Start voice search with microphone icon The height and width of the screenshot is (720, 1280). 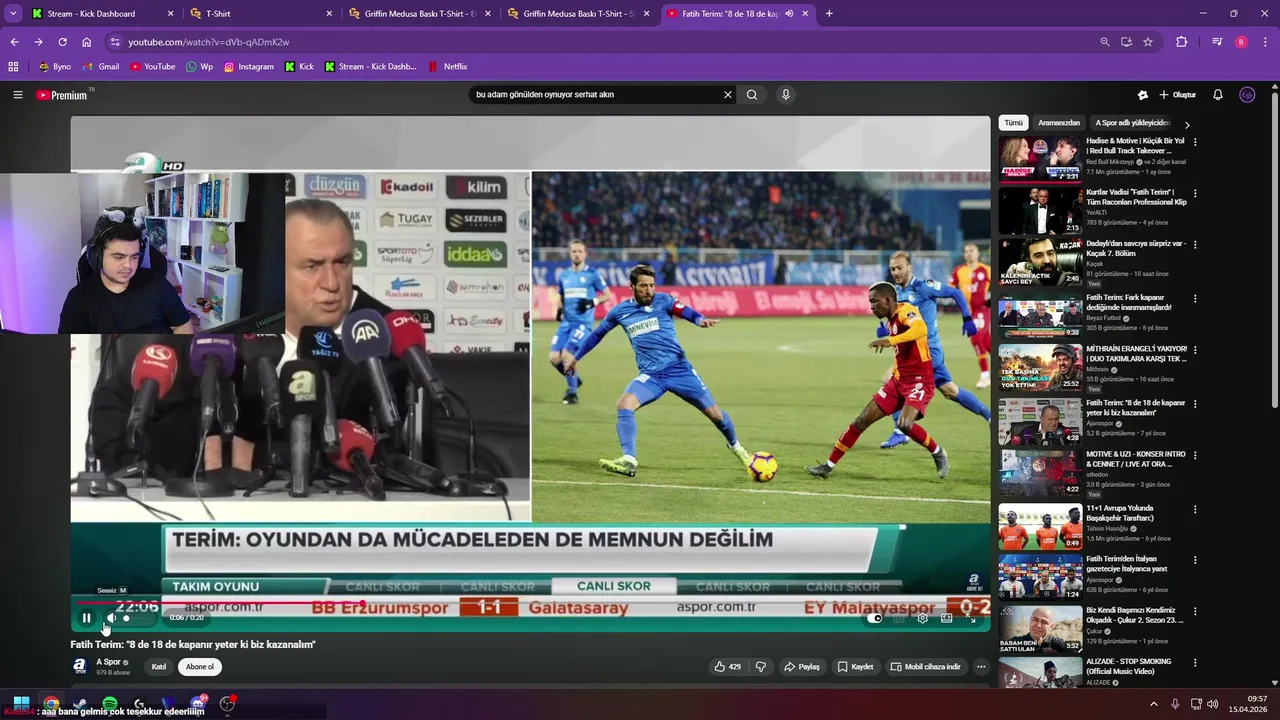click(786, 95)
